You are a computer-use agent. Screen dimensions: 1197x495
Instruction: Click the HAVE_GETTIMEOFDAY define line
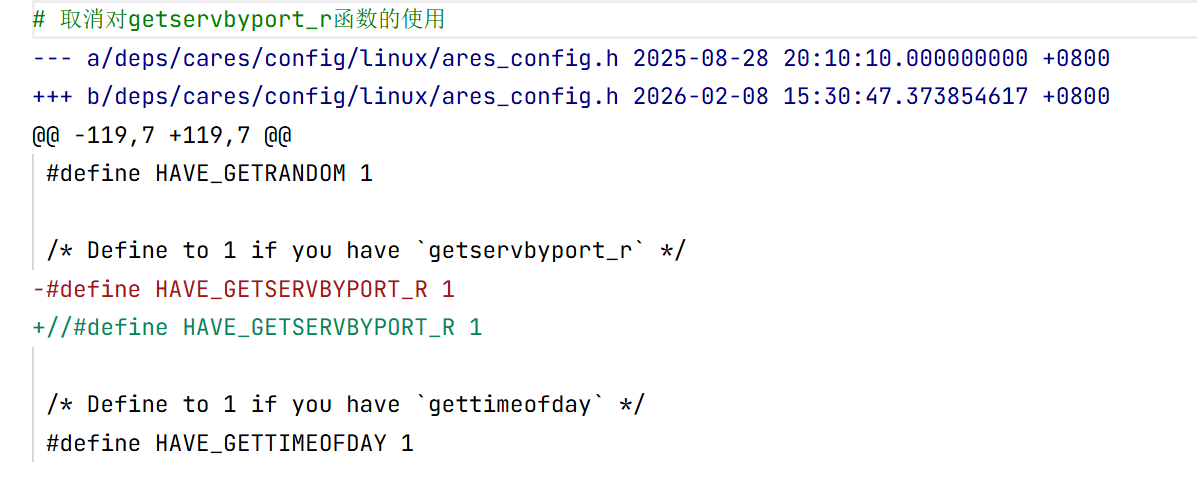pyautogui.click(x=230, y=443)
